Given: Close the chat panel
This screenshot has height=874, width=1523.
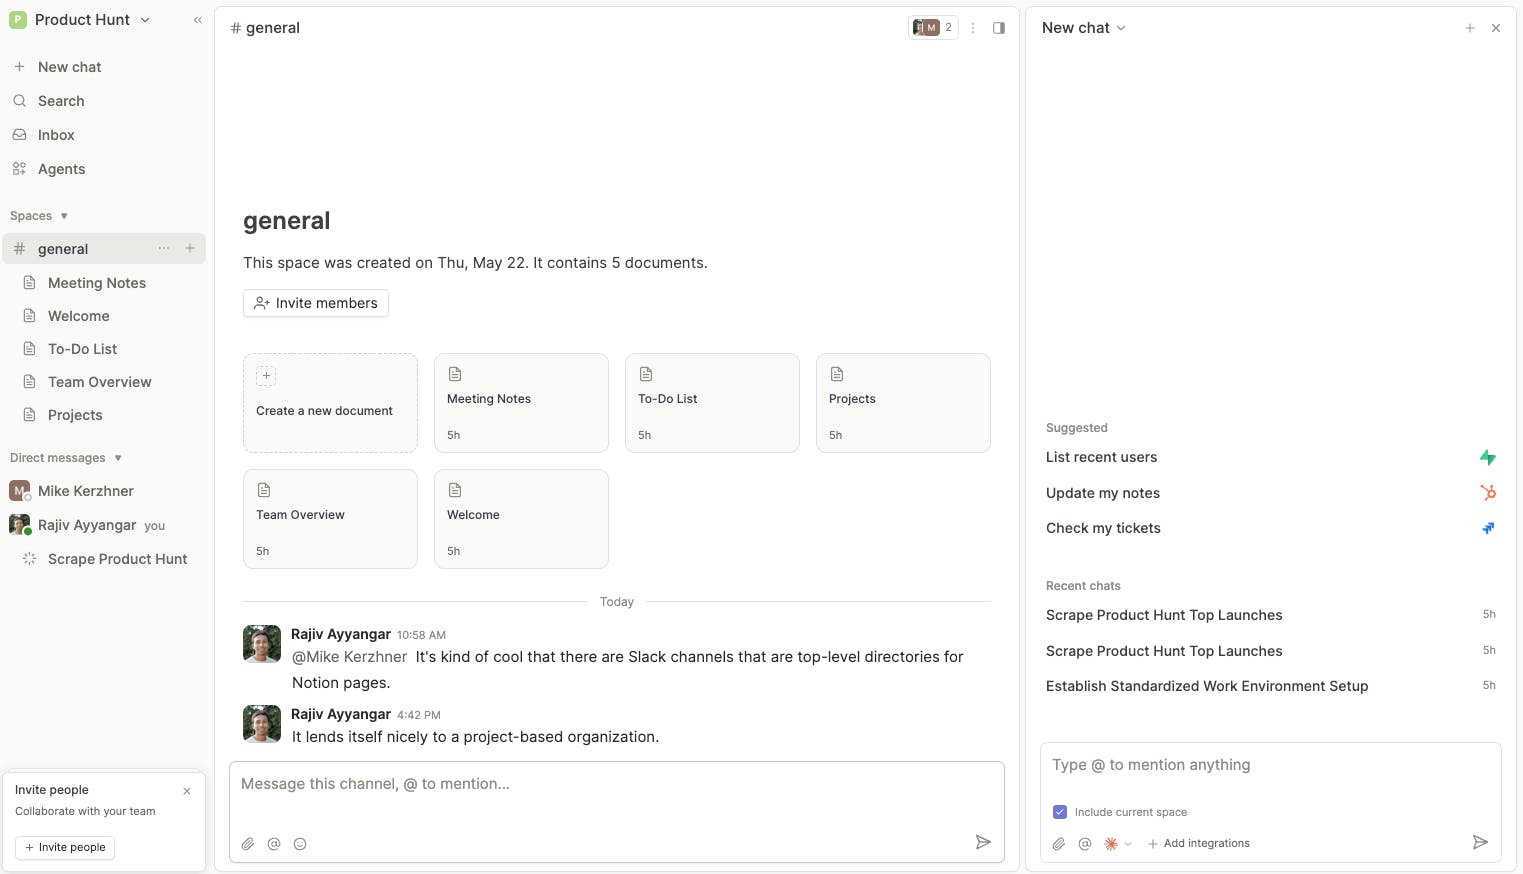Looking at the screenshot, I should [1496, 28].
